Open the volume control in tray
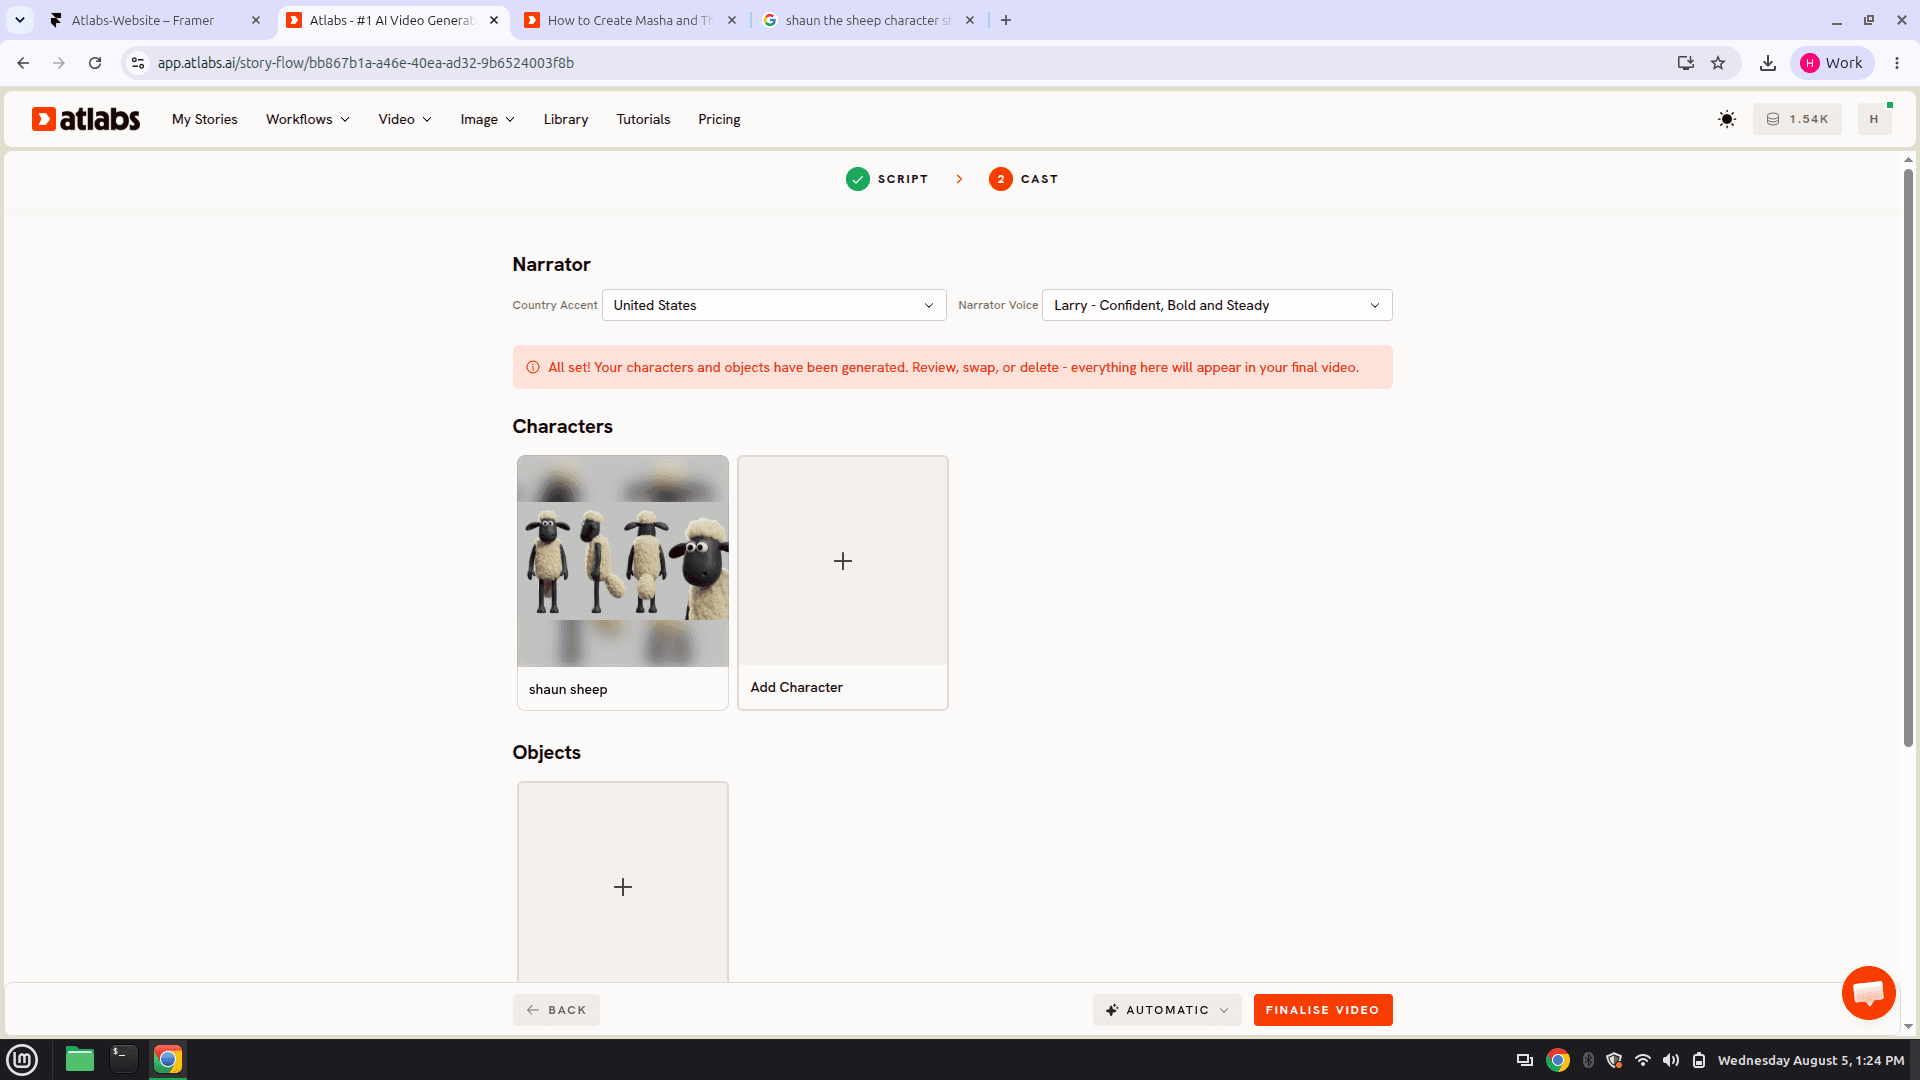The height and width of the screenshot is (1080, 1920). click(x=1671, y=1060)
